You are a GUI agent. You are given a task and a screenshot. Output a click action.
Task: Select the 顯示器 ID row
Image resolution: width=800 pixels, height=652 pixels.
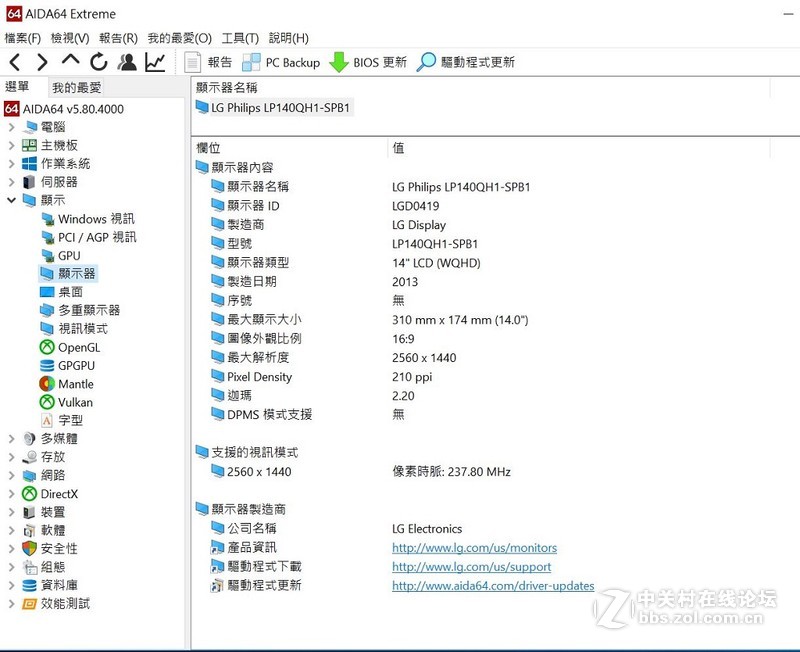pos(253,206)
